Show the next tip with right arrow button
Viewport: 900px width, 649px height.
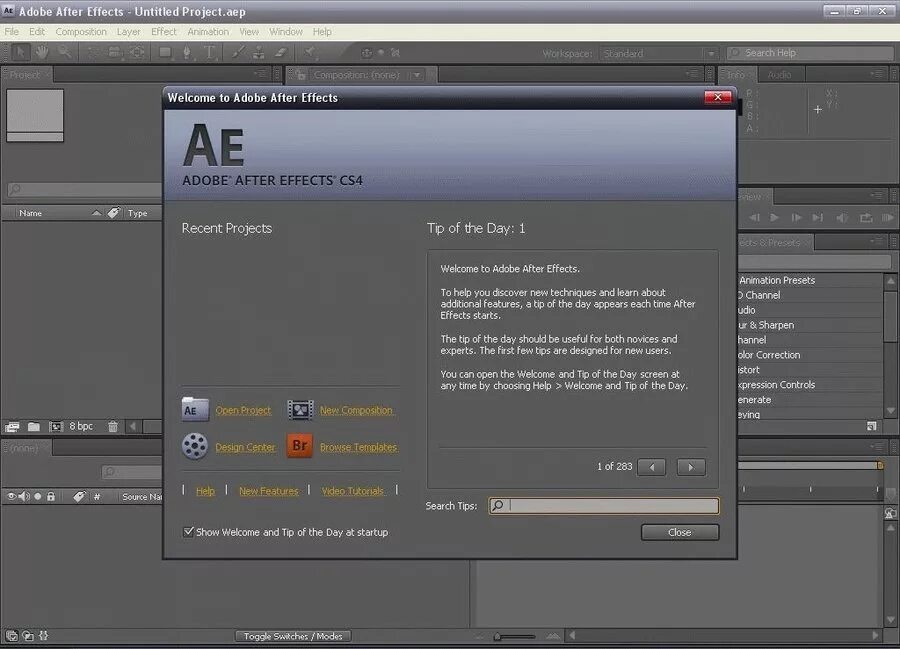690,467
